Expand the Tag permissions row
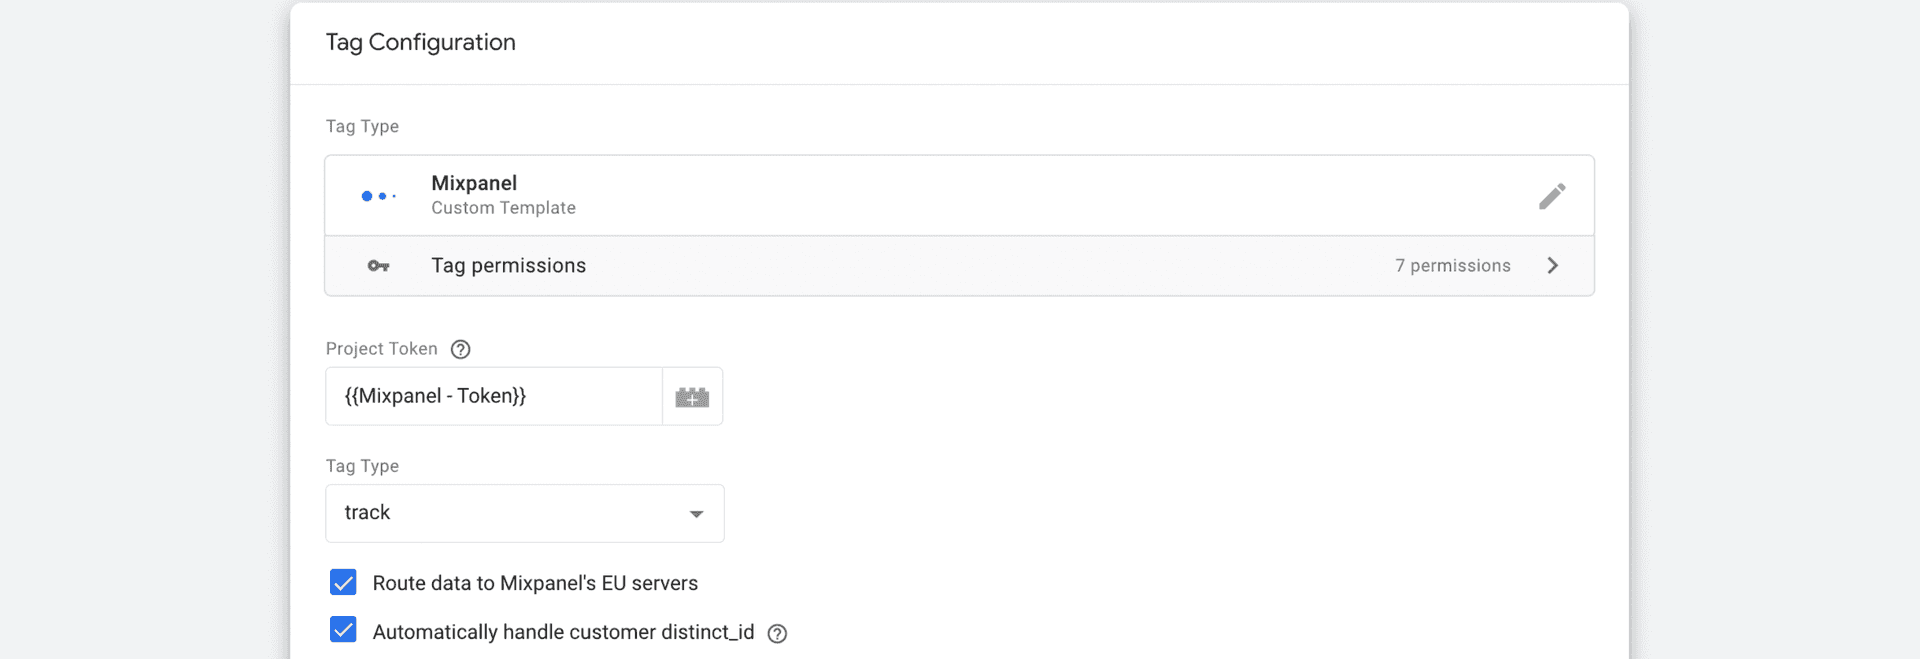Viewport: 1920px width, 659px height. coord(959,266)
